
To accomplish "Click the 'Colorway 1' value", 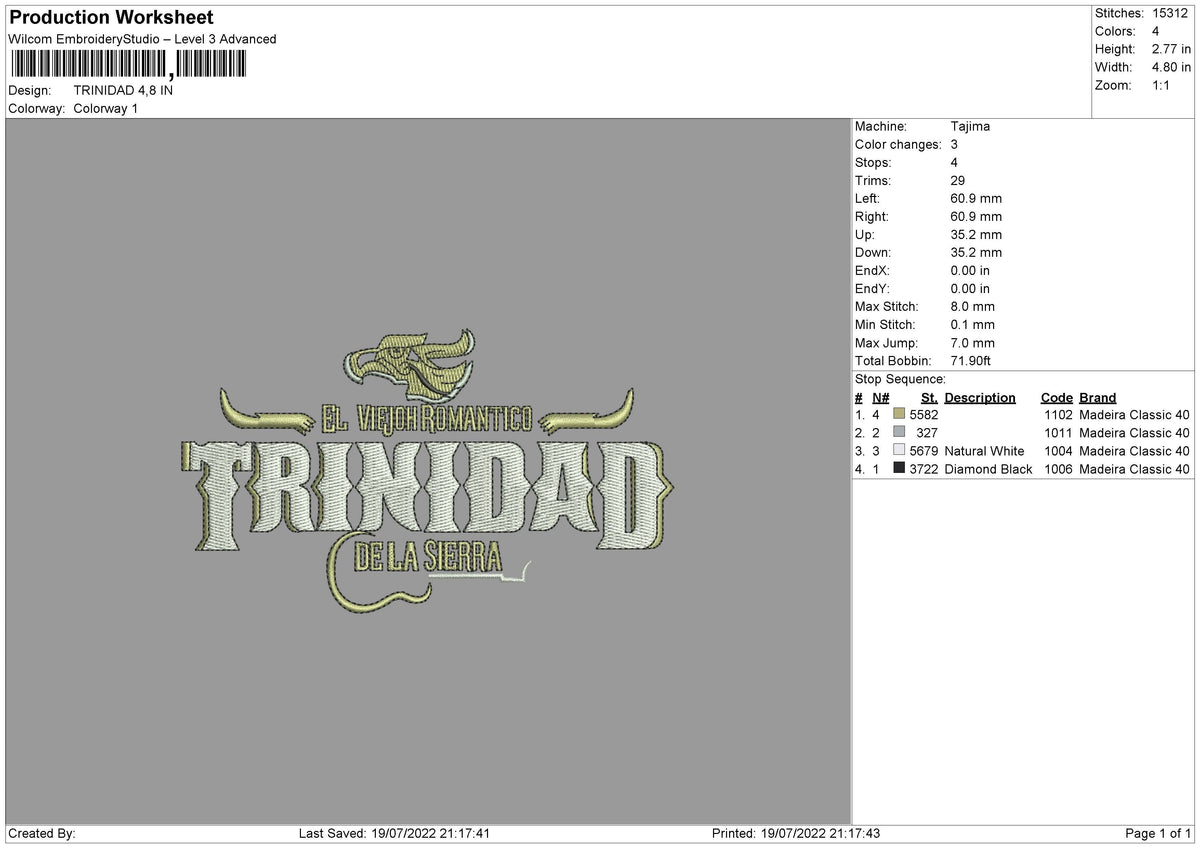I will pyautogui.click(x=106, y=108).
